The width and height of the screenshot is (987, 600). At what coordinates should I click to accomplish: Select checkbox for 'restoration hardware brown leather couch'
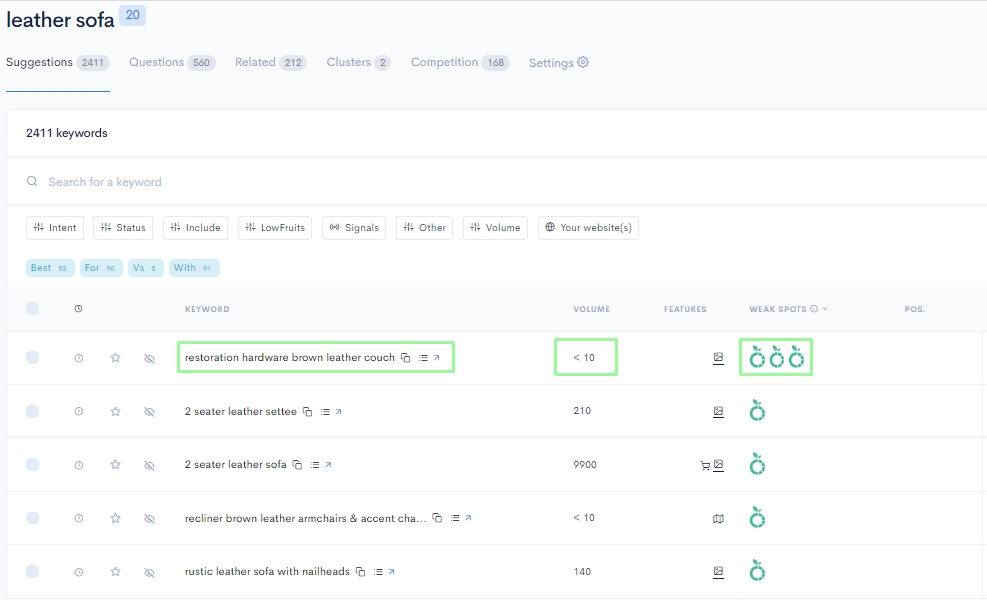click(x=33, y=358)
